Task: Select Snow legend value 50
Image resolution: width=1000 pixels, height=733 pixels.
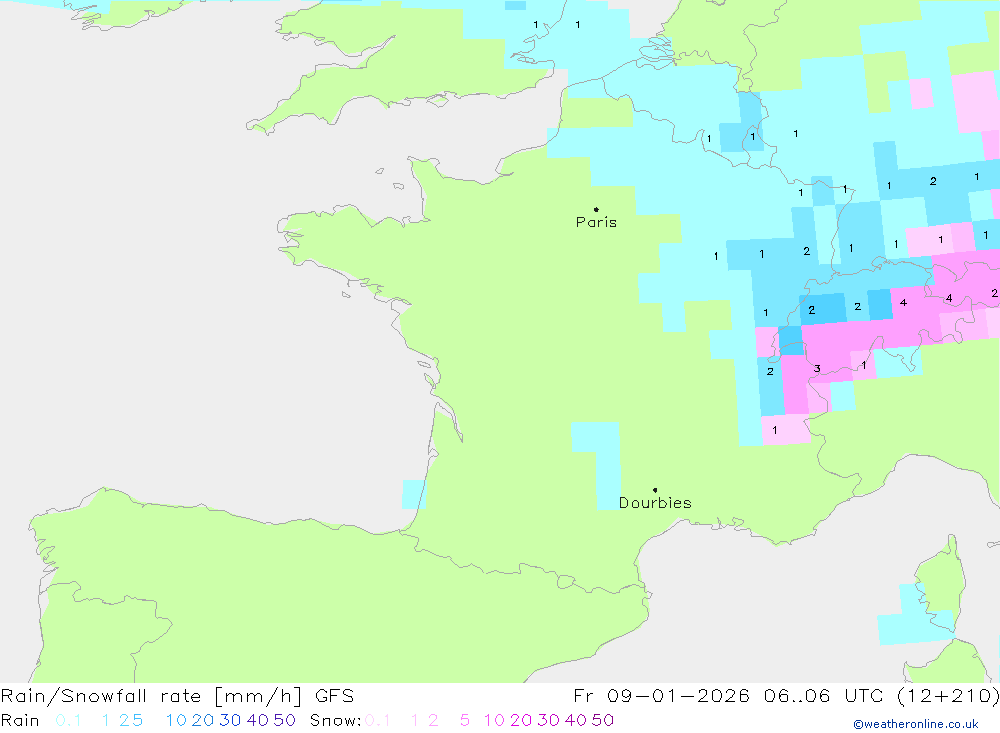Action: pyautogui.click(x=603, y=720)
